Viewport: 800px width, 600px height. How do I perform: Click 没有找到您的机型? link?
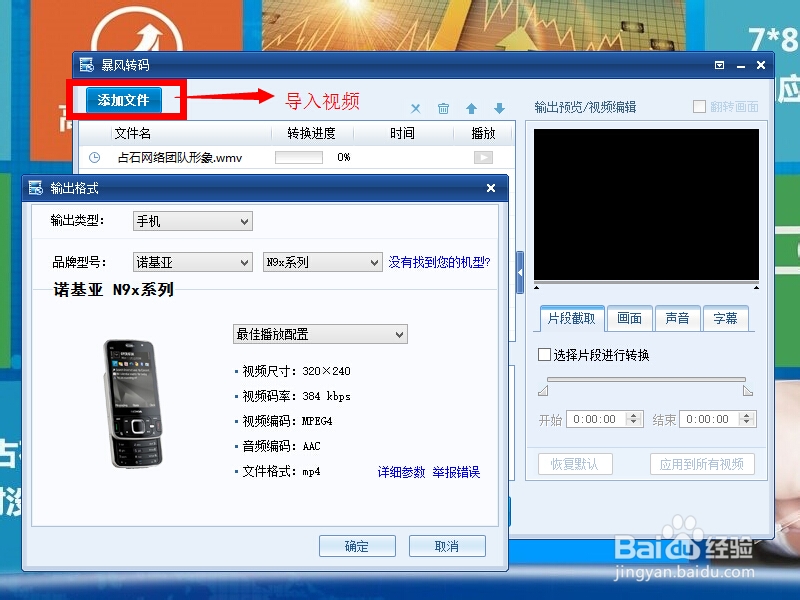click(439, 262)
